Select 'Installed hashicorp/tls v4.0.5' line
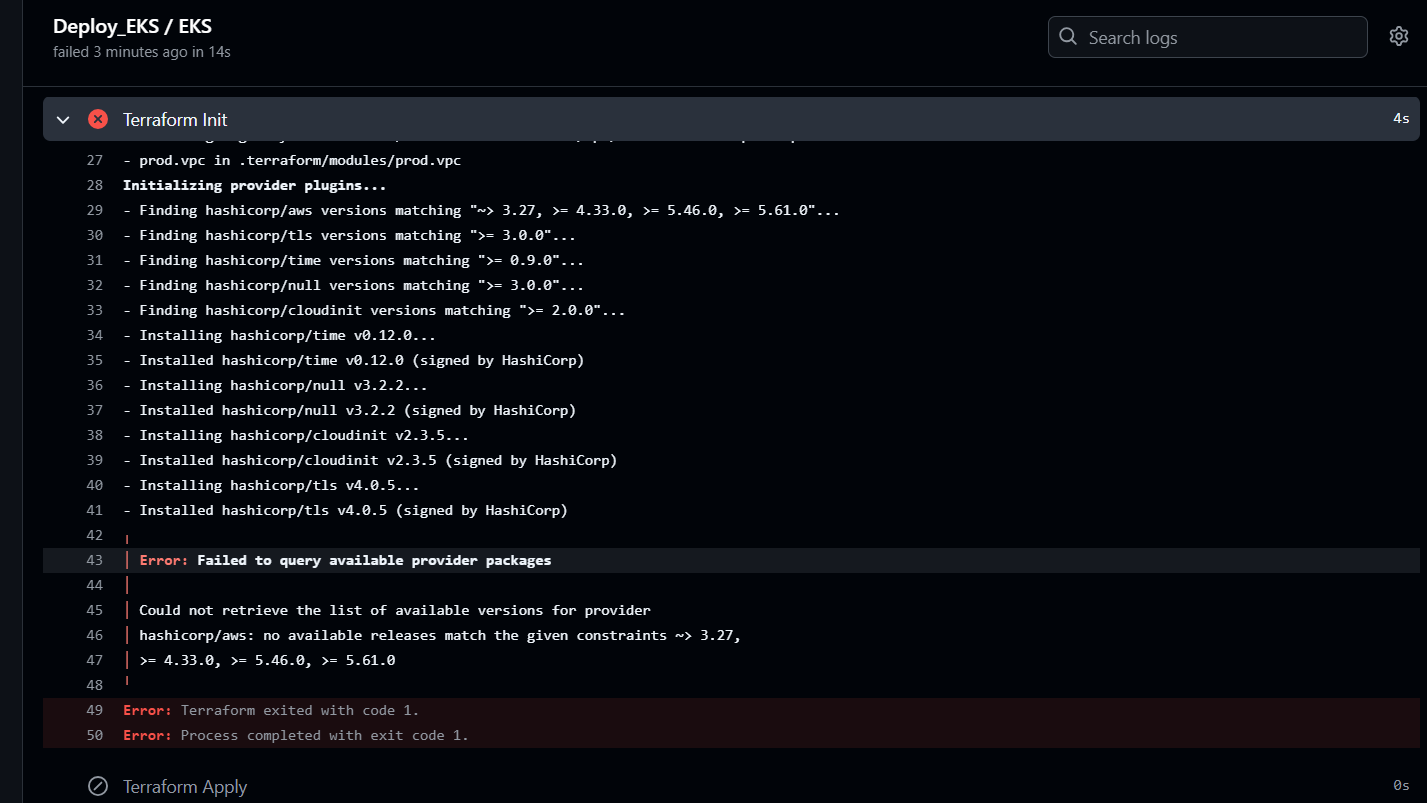 345,510
